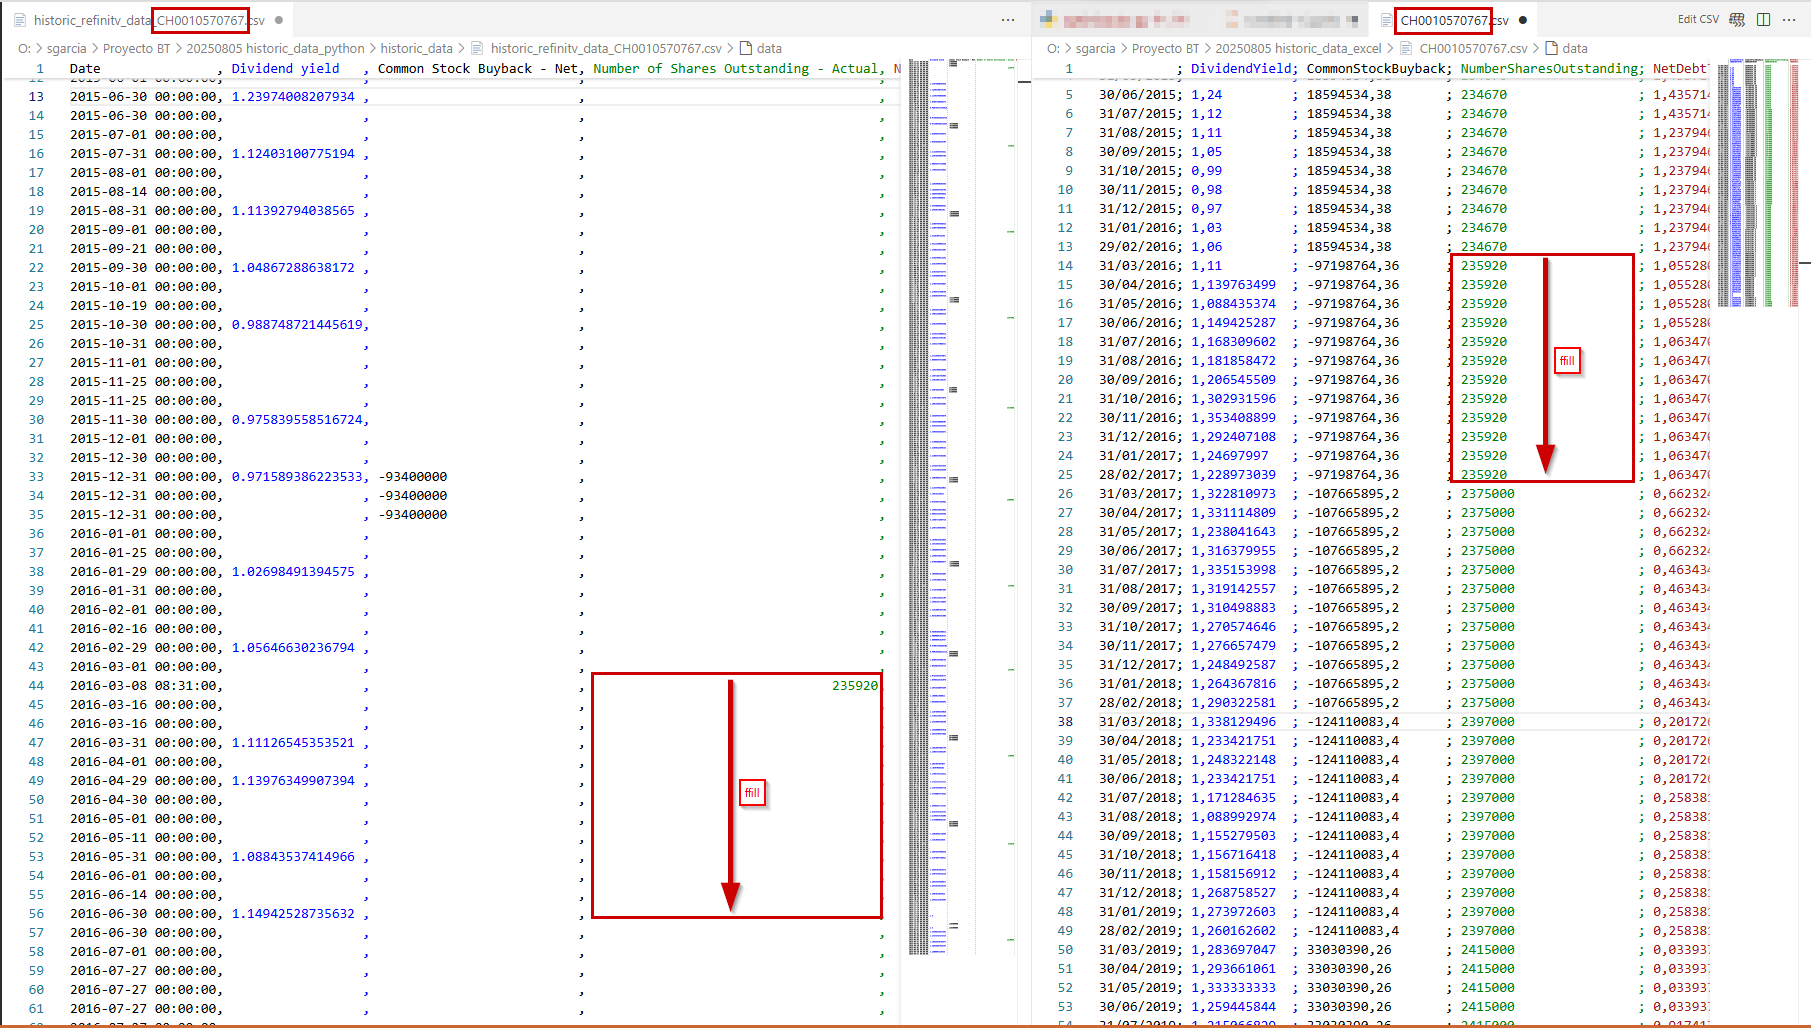Open More Actions menu in right editor group

(1789, 20)
